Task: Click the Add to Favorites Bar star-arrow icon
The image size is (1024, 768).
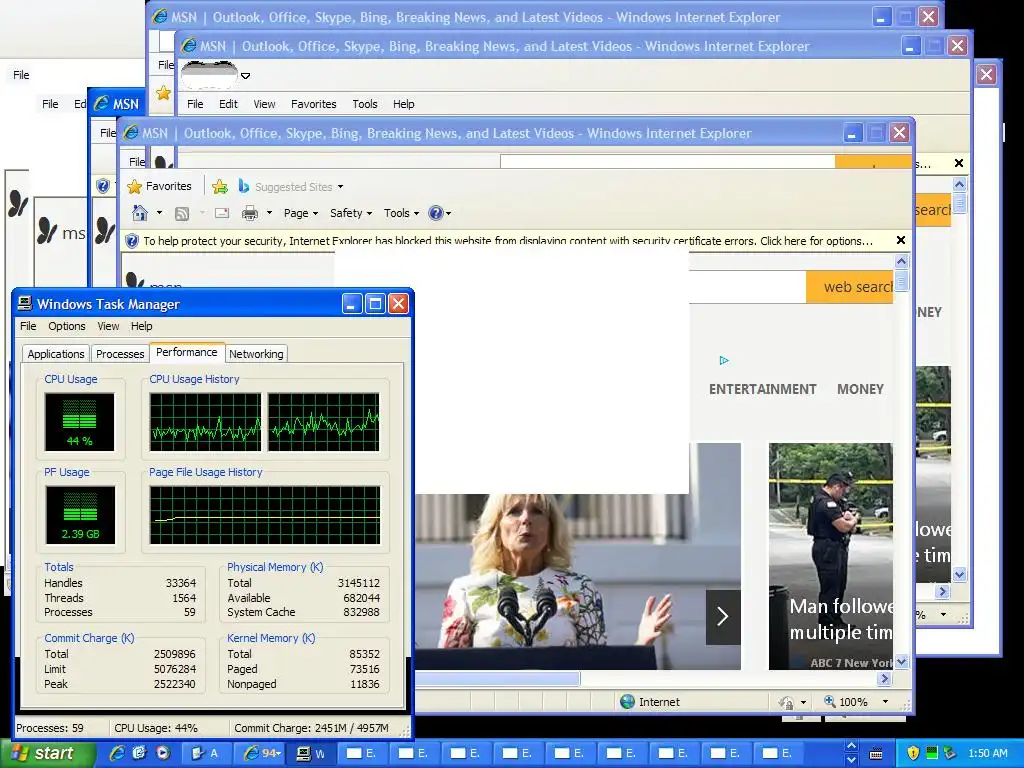Action: tap(220, 187)
